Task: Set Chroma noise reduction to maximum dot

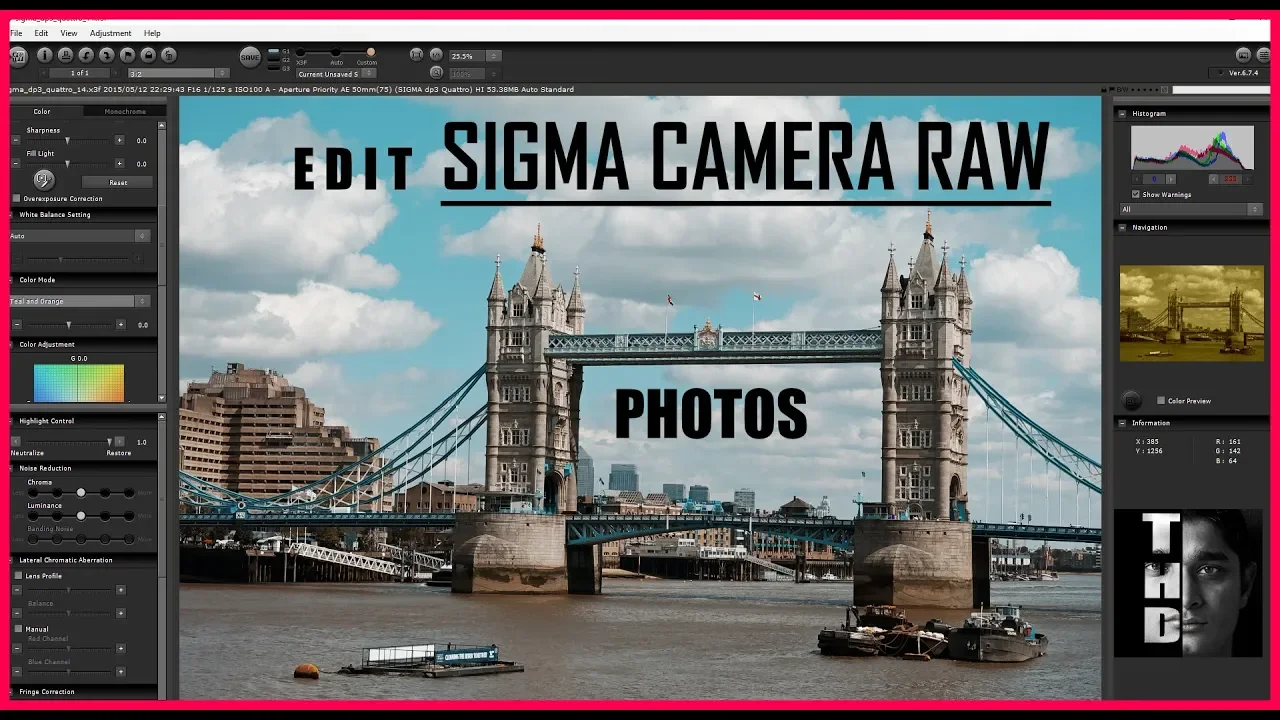Action: (130, 492)
